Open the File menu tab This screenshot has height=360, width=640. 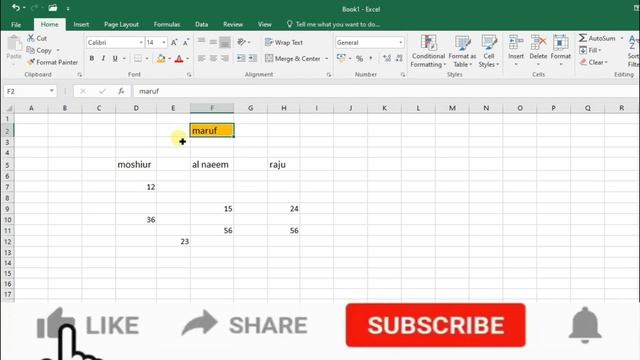pos(16,24)
